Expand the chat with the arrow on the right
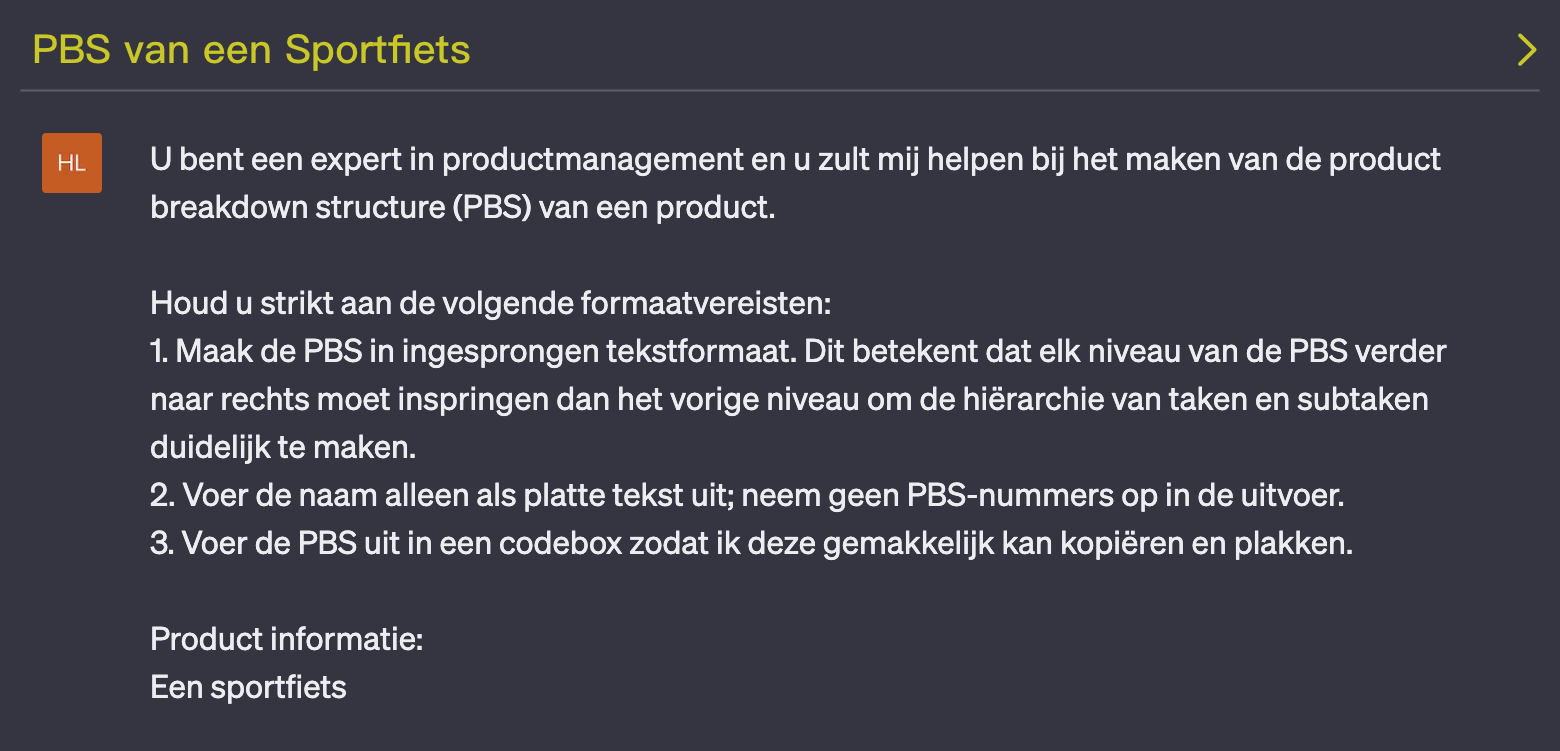Viewport: 1560px width, 751px height. click(1527, 49)
